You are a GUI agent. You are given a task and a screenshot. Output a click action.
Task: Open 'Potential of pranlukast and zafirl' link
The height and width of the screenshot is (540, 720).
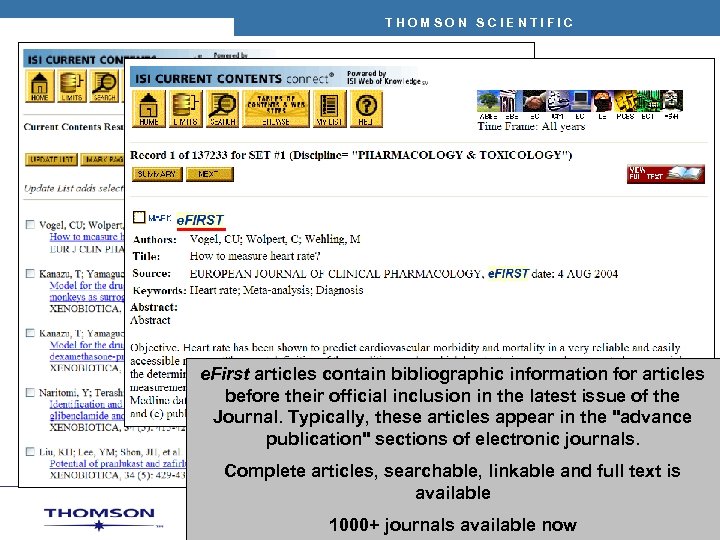click(x=118, y=464)
